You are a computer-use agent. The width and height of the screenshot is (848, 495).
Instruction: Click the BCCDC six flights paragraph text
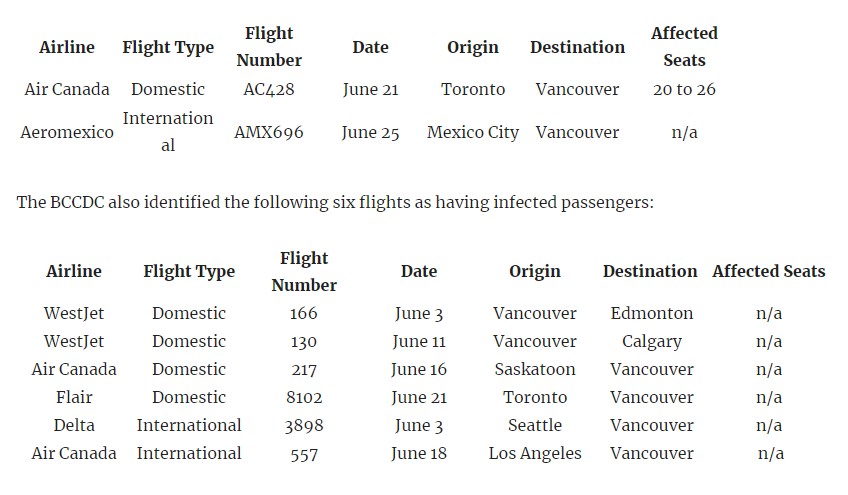tap(335, 202)
